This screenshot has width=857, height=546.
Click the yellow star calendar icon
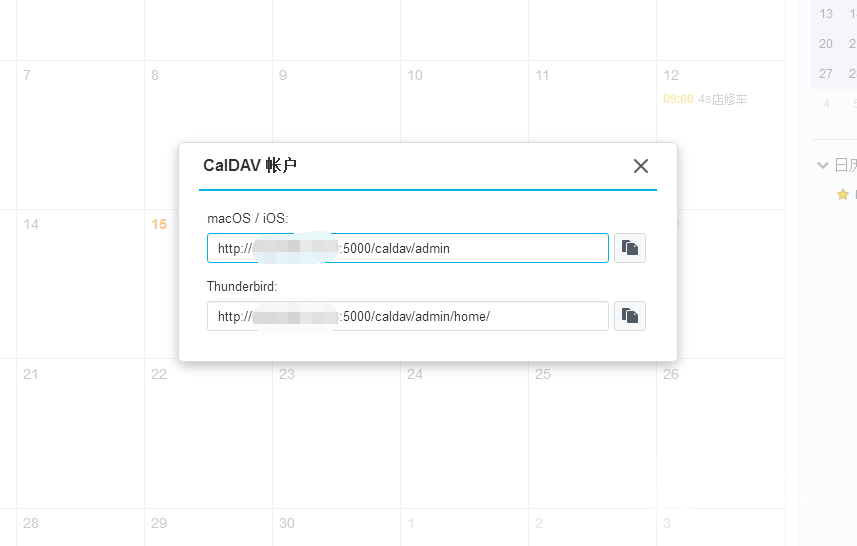point(843,194)
